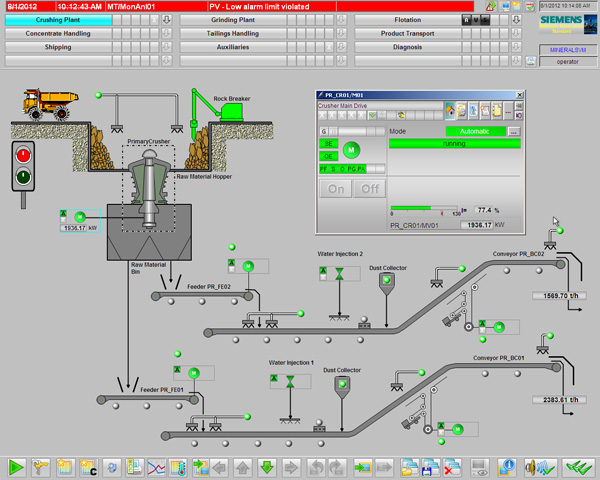Click the green up arrow navigation icon
This screenshot has width=600, height=480.
(x=243, y=467)
